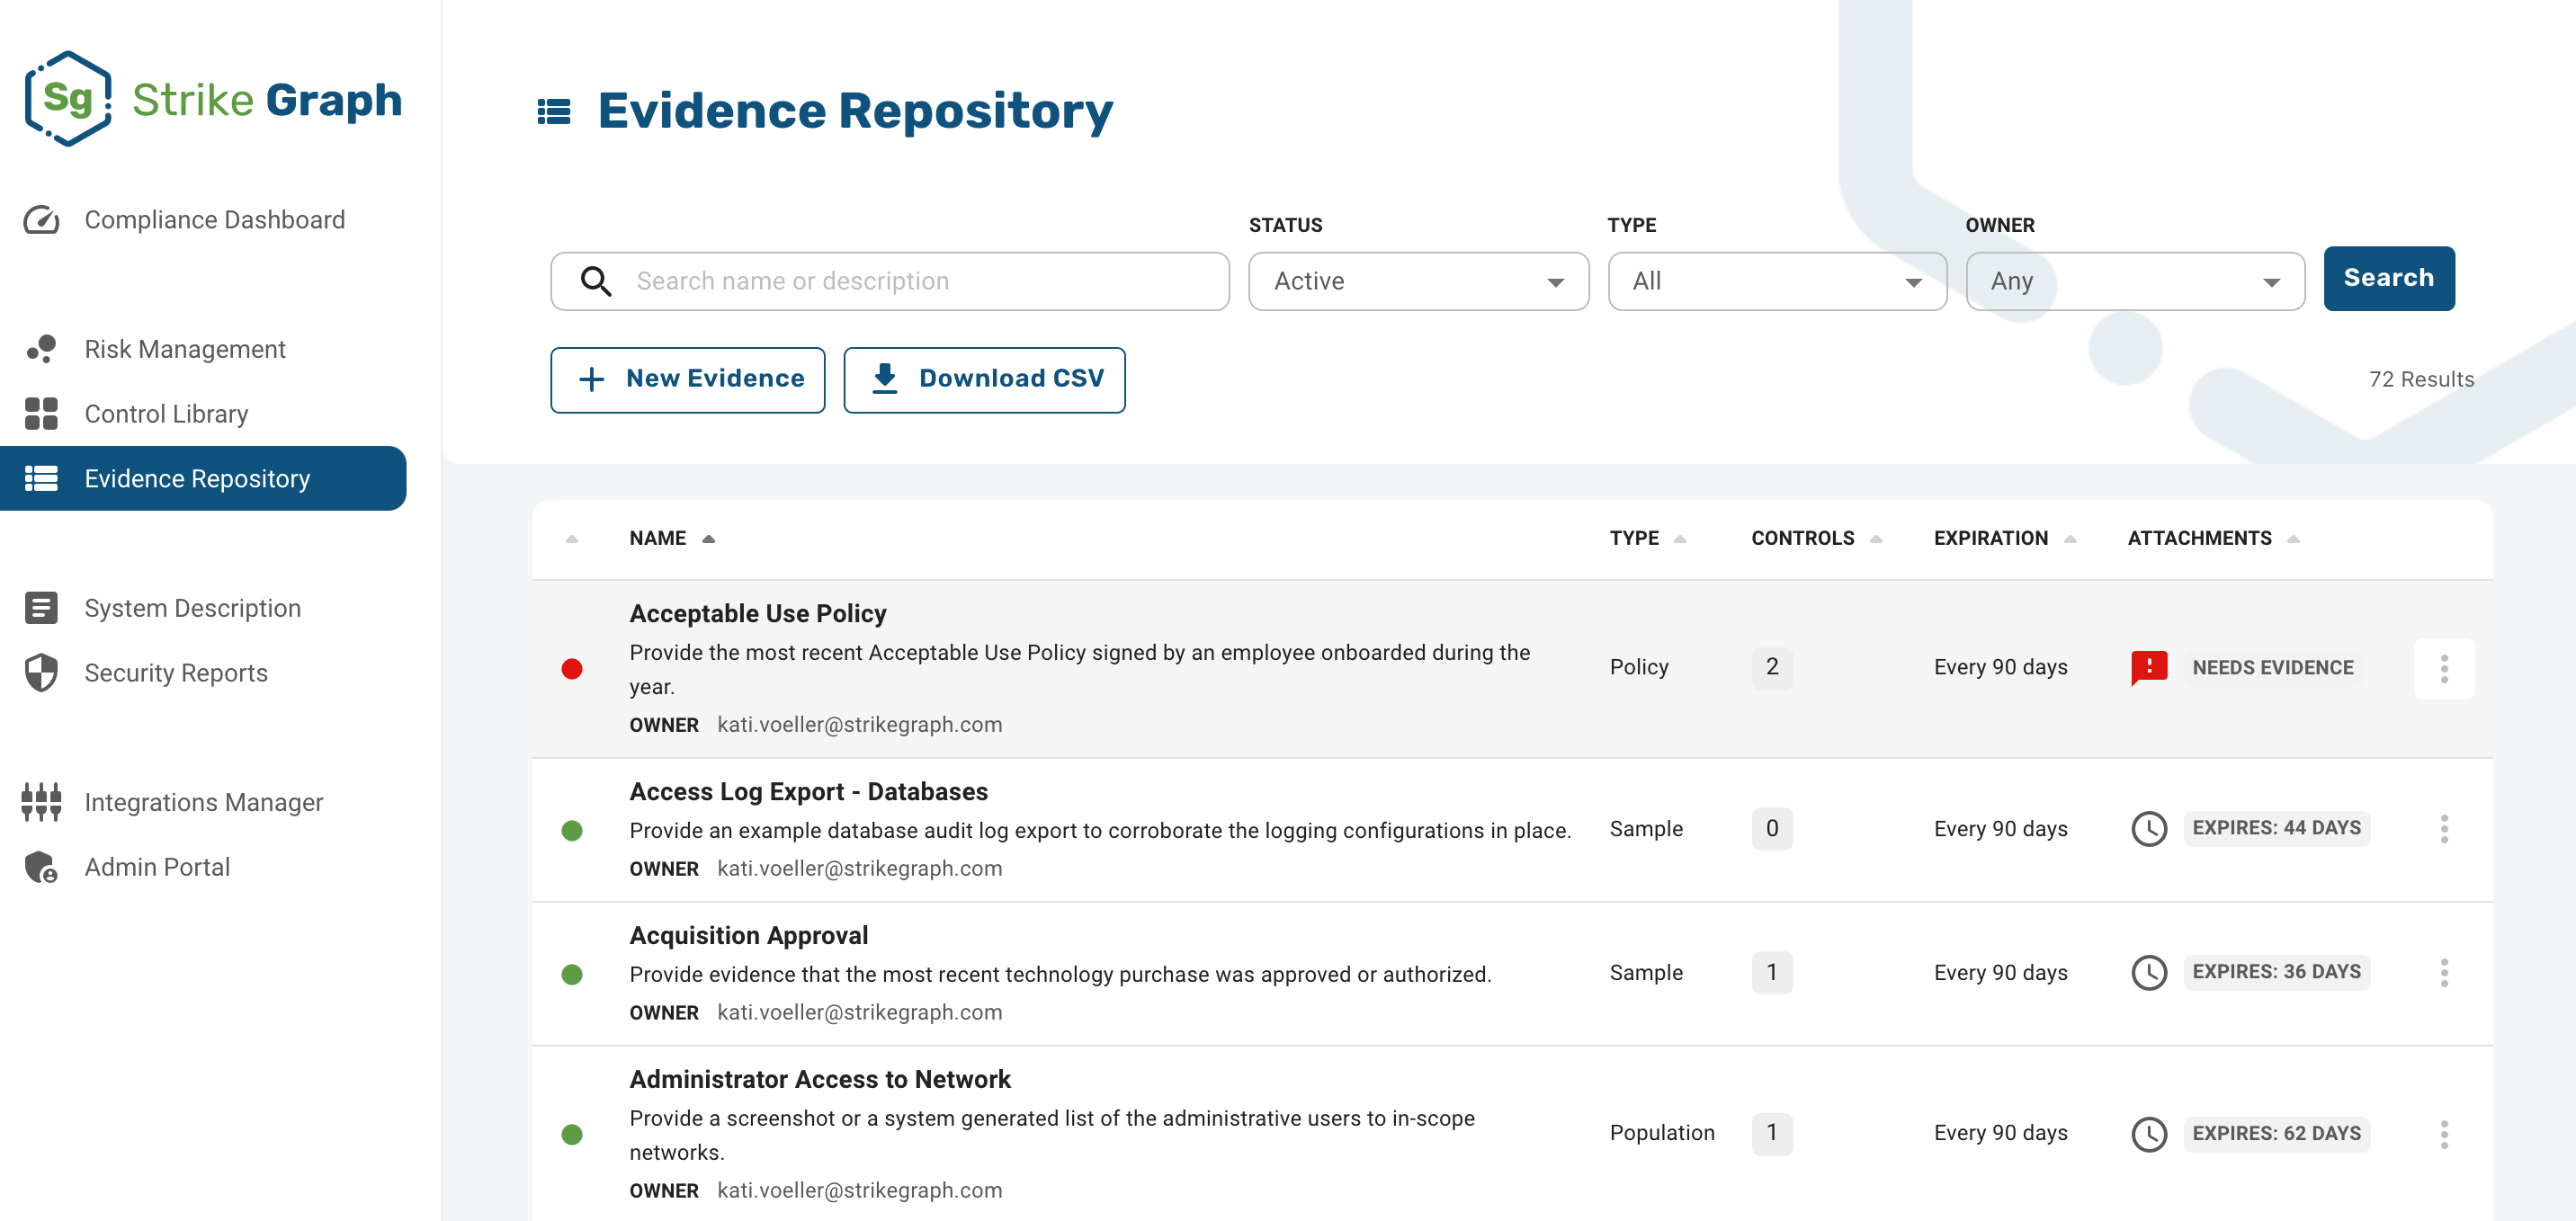2576x1221 pixels.
Task: Click the red status dot for Acceptable Use Policy
Action: coord(572,669)
